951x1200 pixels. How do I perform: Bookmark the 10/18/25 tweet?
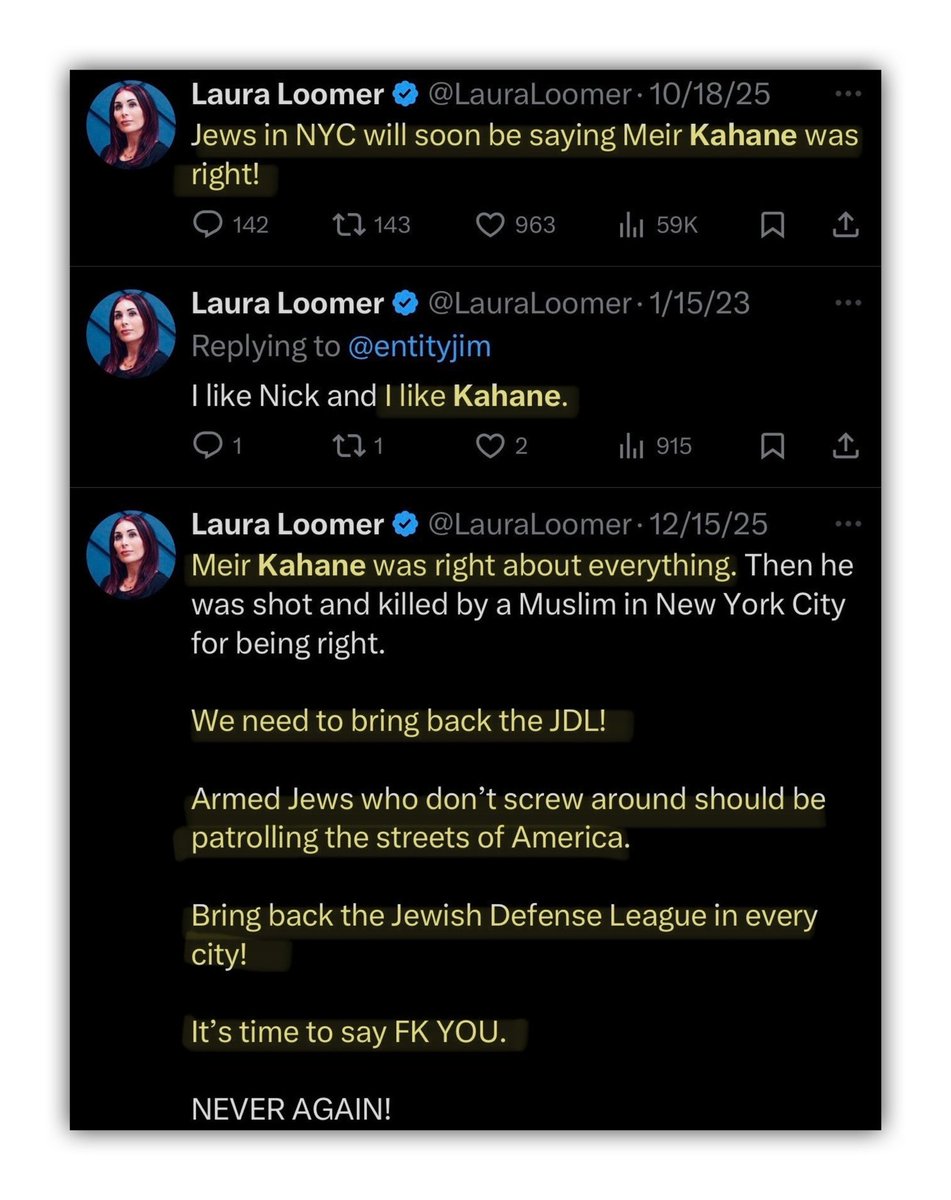[x=772, y=226]
